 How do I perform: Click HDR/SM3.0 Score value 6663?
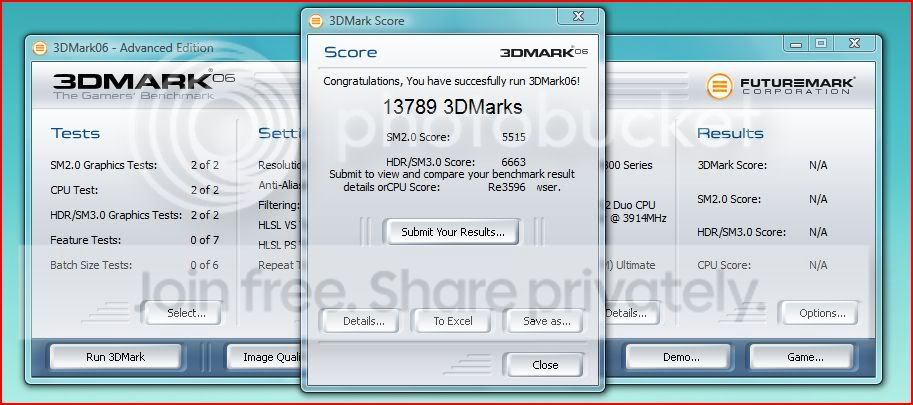tap(514, 162)
